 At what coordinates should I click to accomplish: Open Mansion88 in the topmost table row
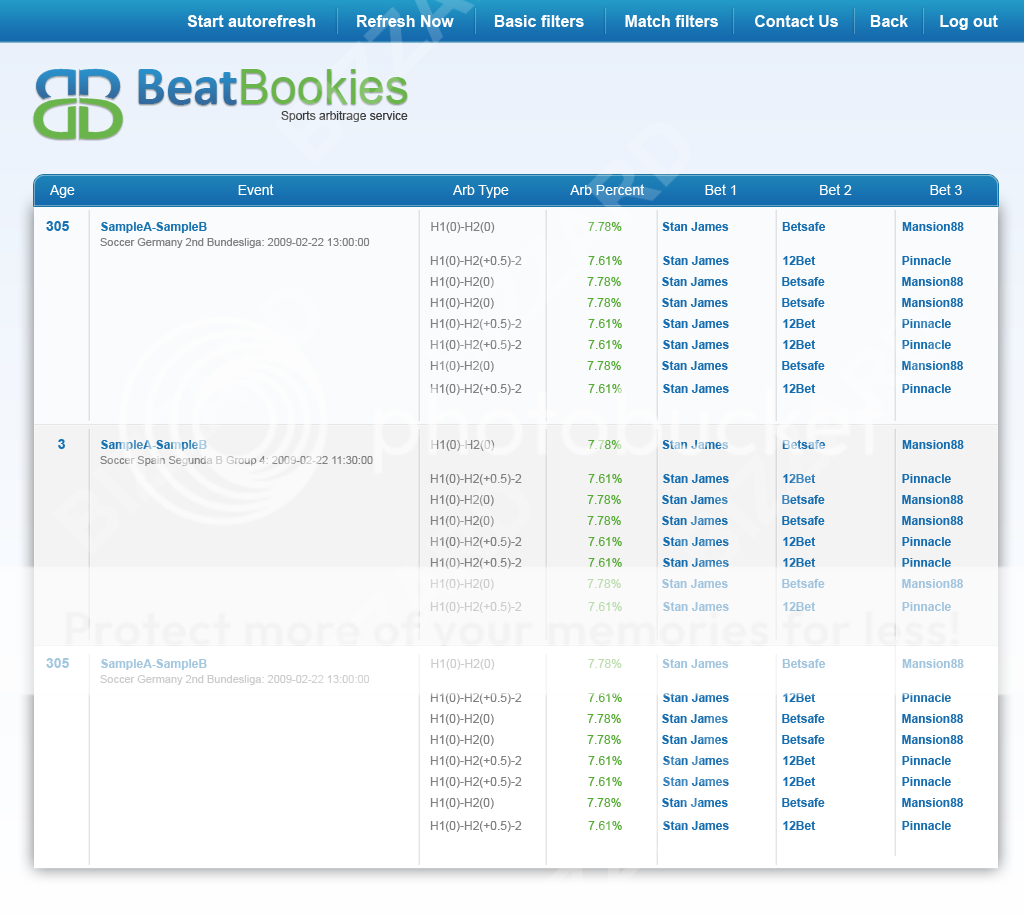(x=933, y=227)
